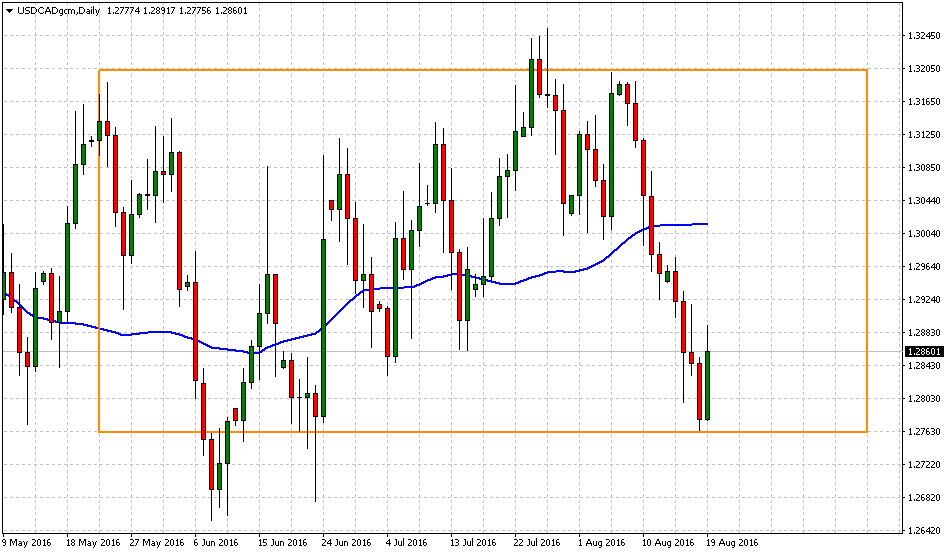Click the 1.29640 price axis label
Image resolution: width=945 pixels, height=554 pixels.
924,266
